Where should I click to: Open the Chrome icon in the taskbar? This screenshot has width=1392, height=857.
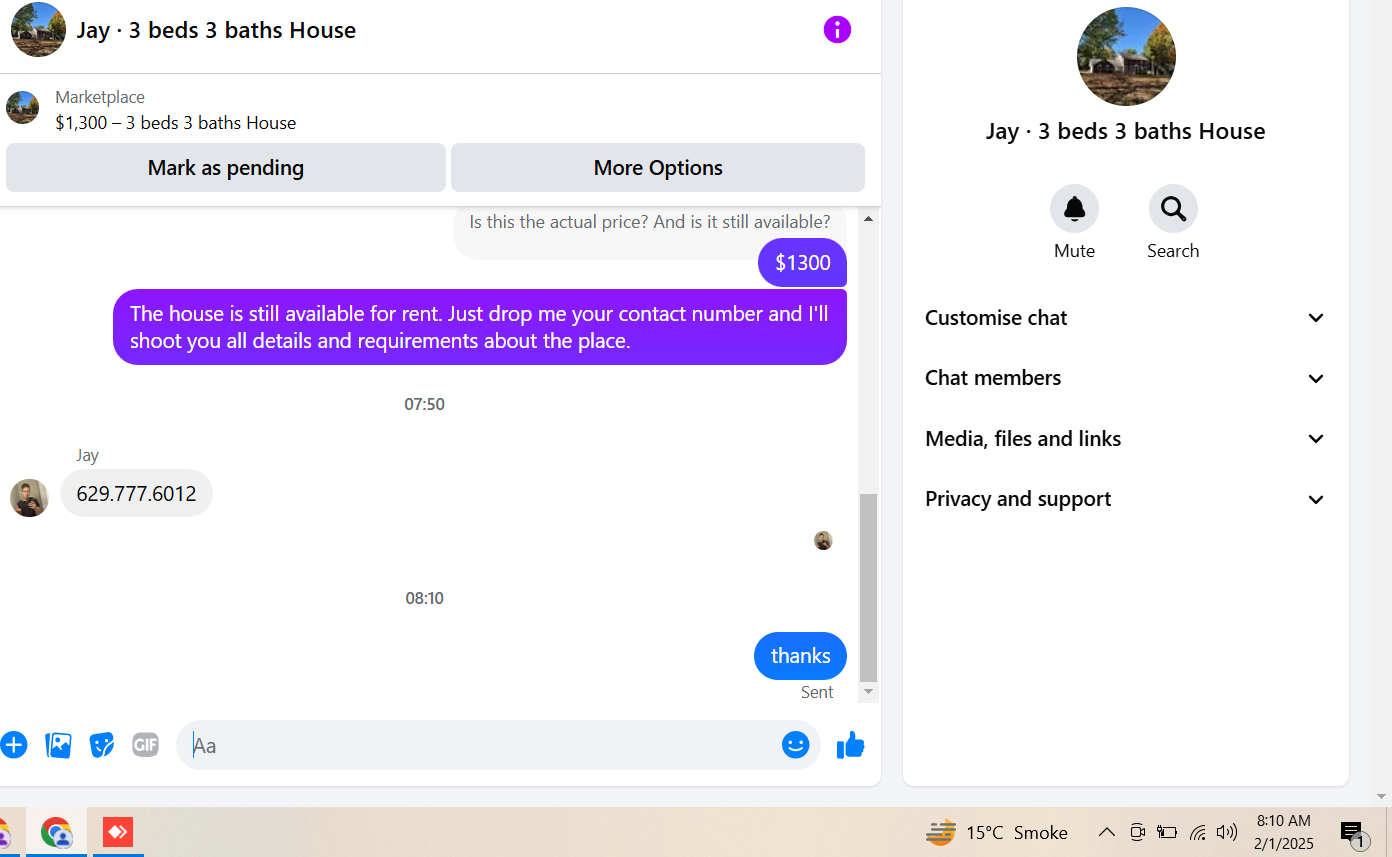pyautogui.click(x=56, y=832)
